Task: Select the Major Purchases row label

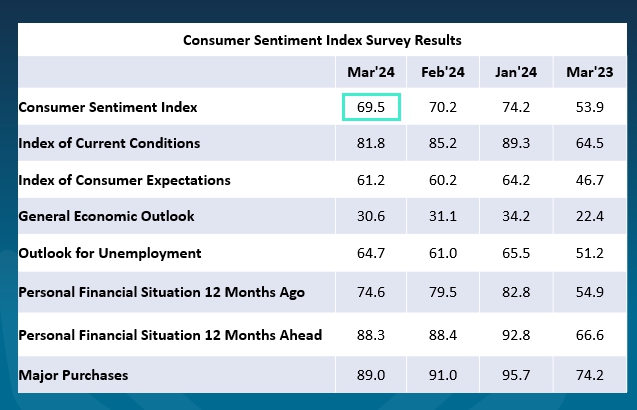Action: point(73,375)
